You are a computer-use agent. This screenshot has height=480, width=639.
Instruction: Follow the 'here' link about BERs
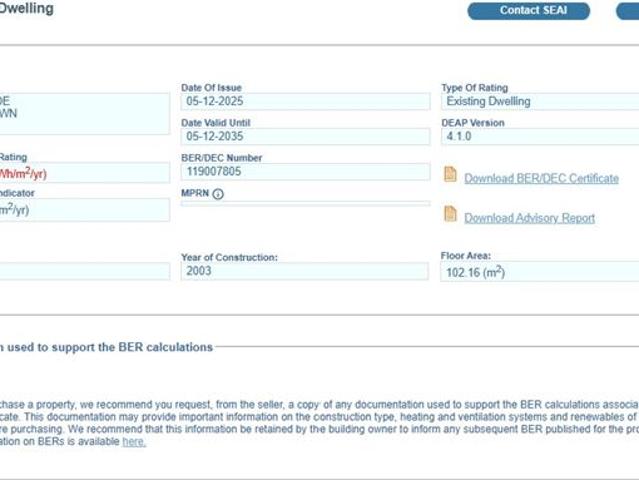point(133,441)
